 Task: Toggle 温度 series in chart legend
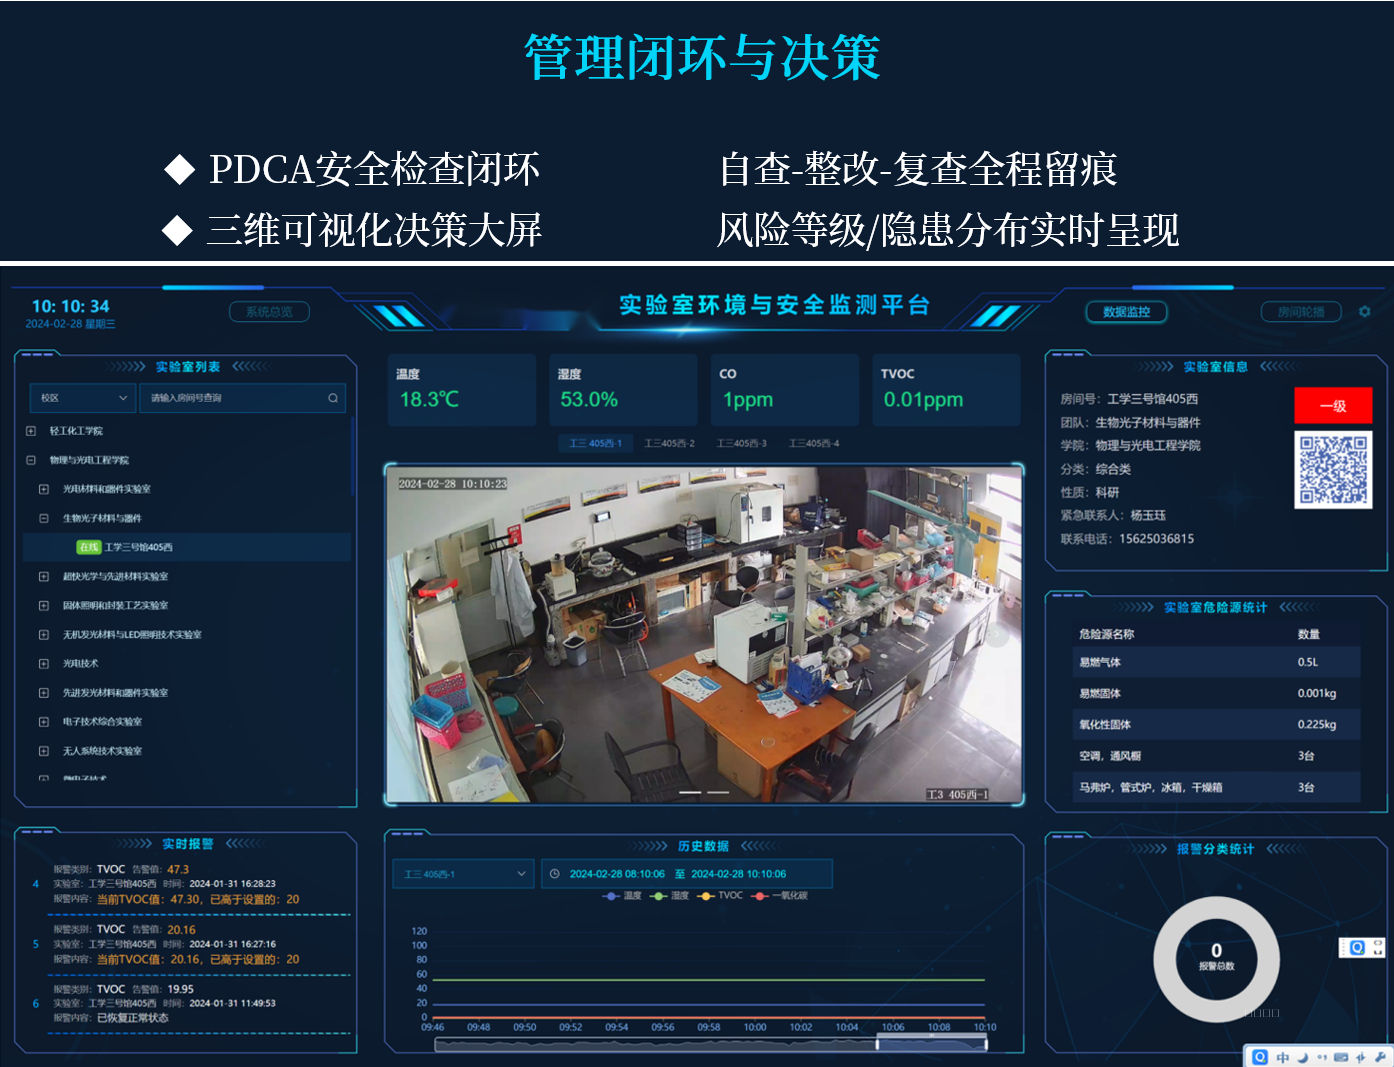[x=622, y=896]
